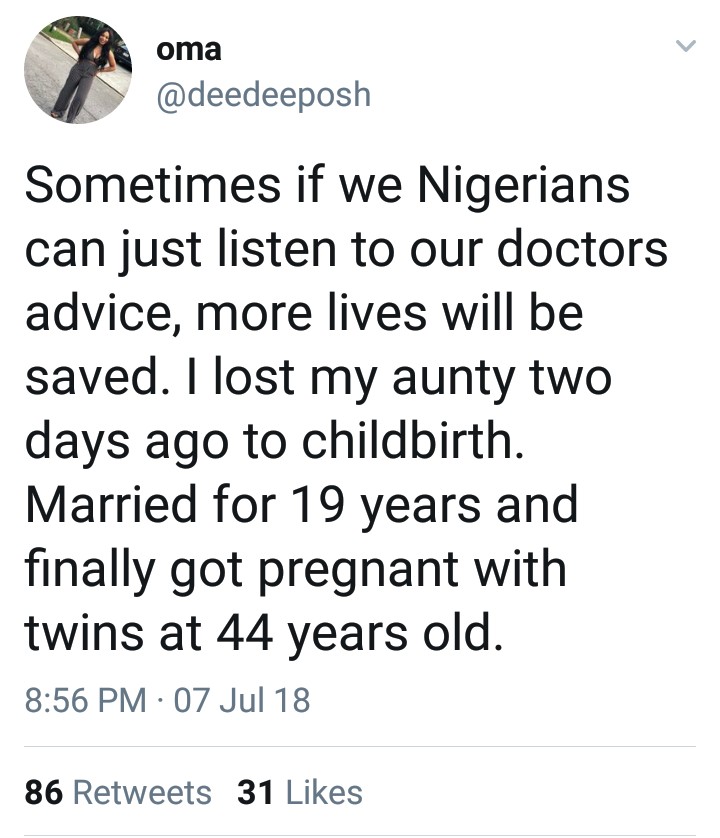Click the line "Married for 19 years and"
The height and width of the screenshot is (838, 720).
click(300, 505)
